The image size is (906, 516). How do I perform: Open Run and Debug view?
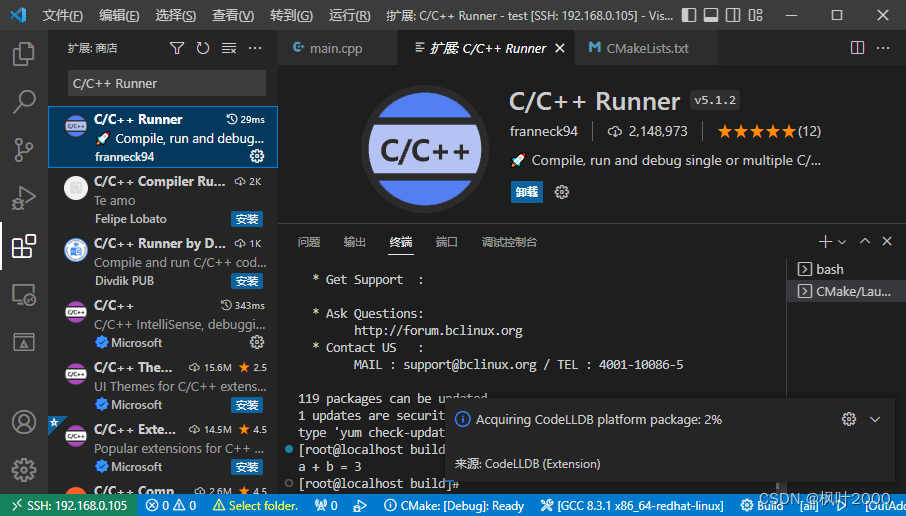(x=24, y=198)
